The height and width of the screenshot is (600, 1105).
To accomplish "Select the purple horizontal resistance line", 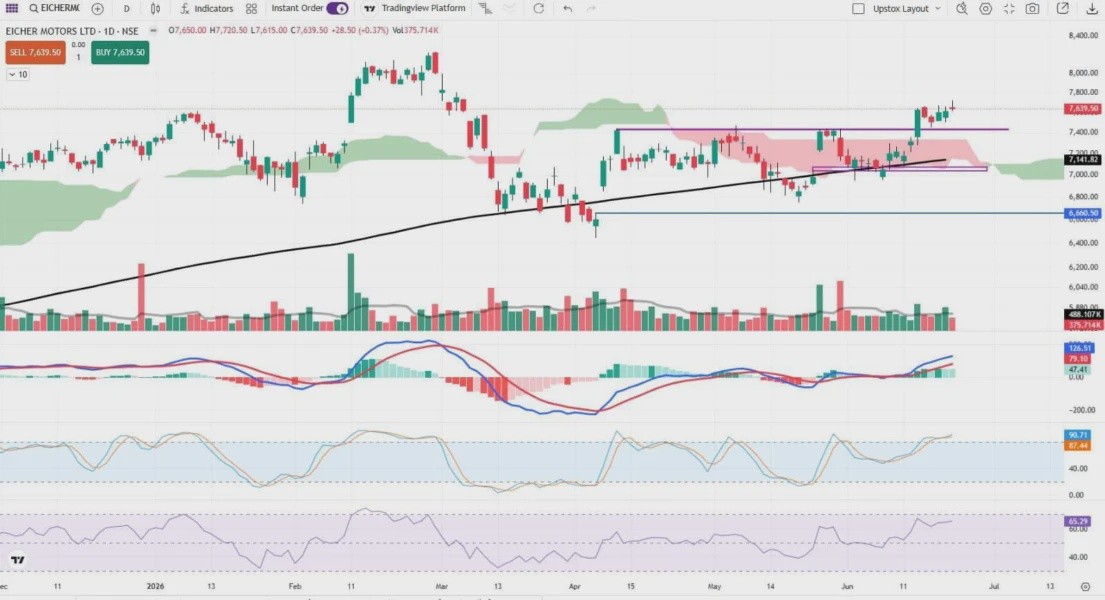I will 812,130.
